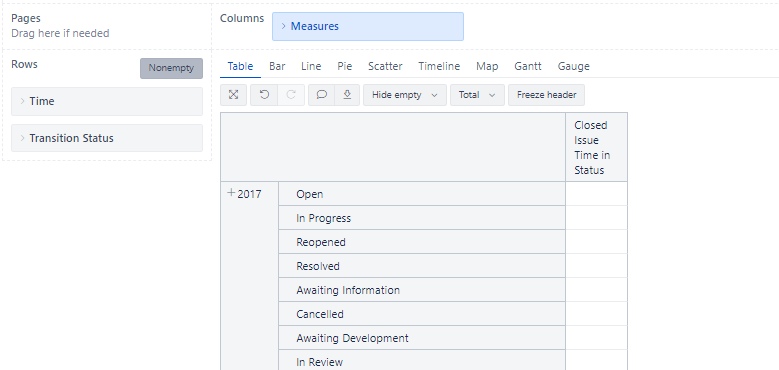779x370 pixels.
Task: Select the Awaiting Development status row
Action: tap(422, 338)
